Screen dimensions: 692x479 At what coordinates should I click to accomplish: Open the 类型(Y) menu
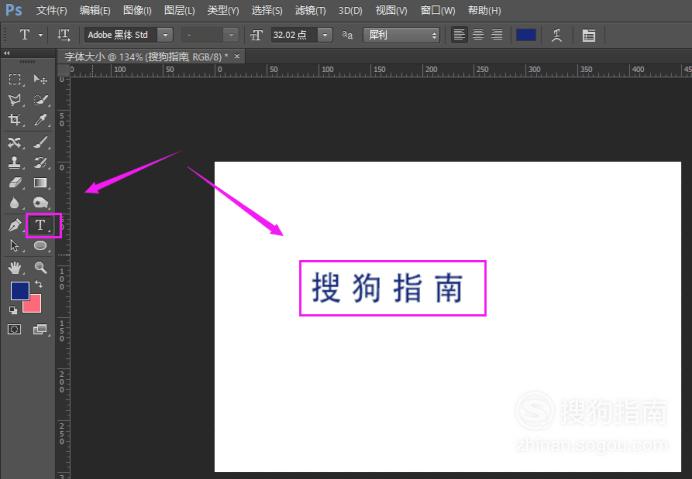pos(223,10)
